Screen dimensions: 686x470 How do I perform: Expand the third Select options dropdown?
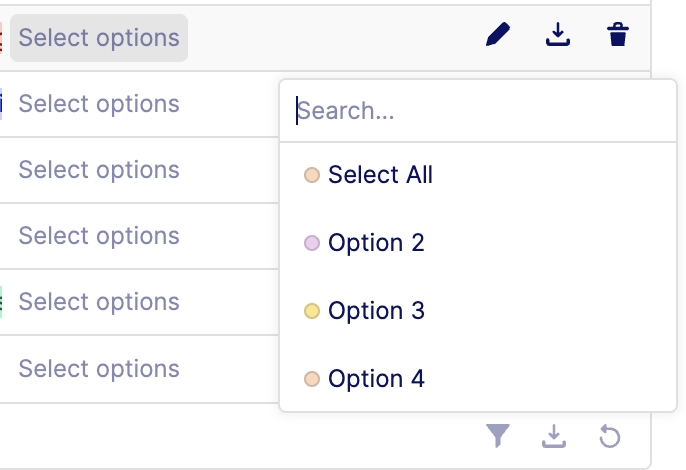[x=99, y=170]
